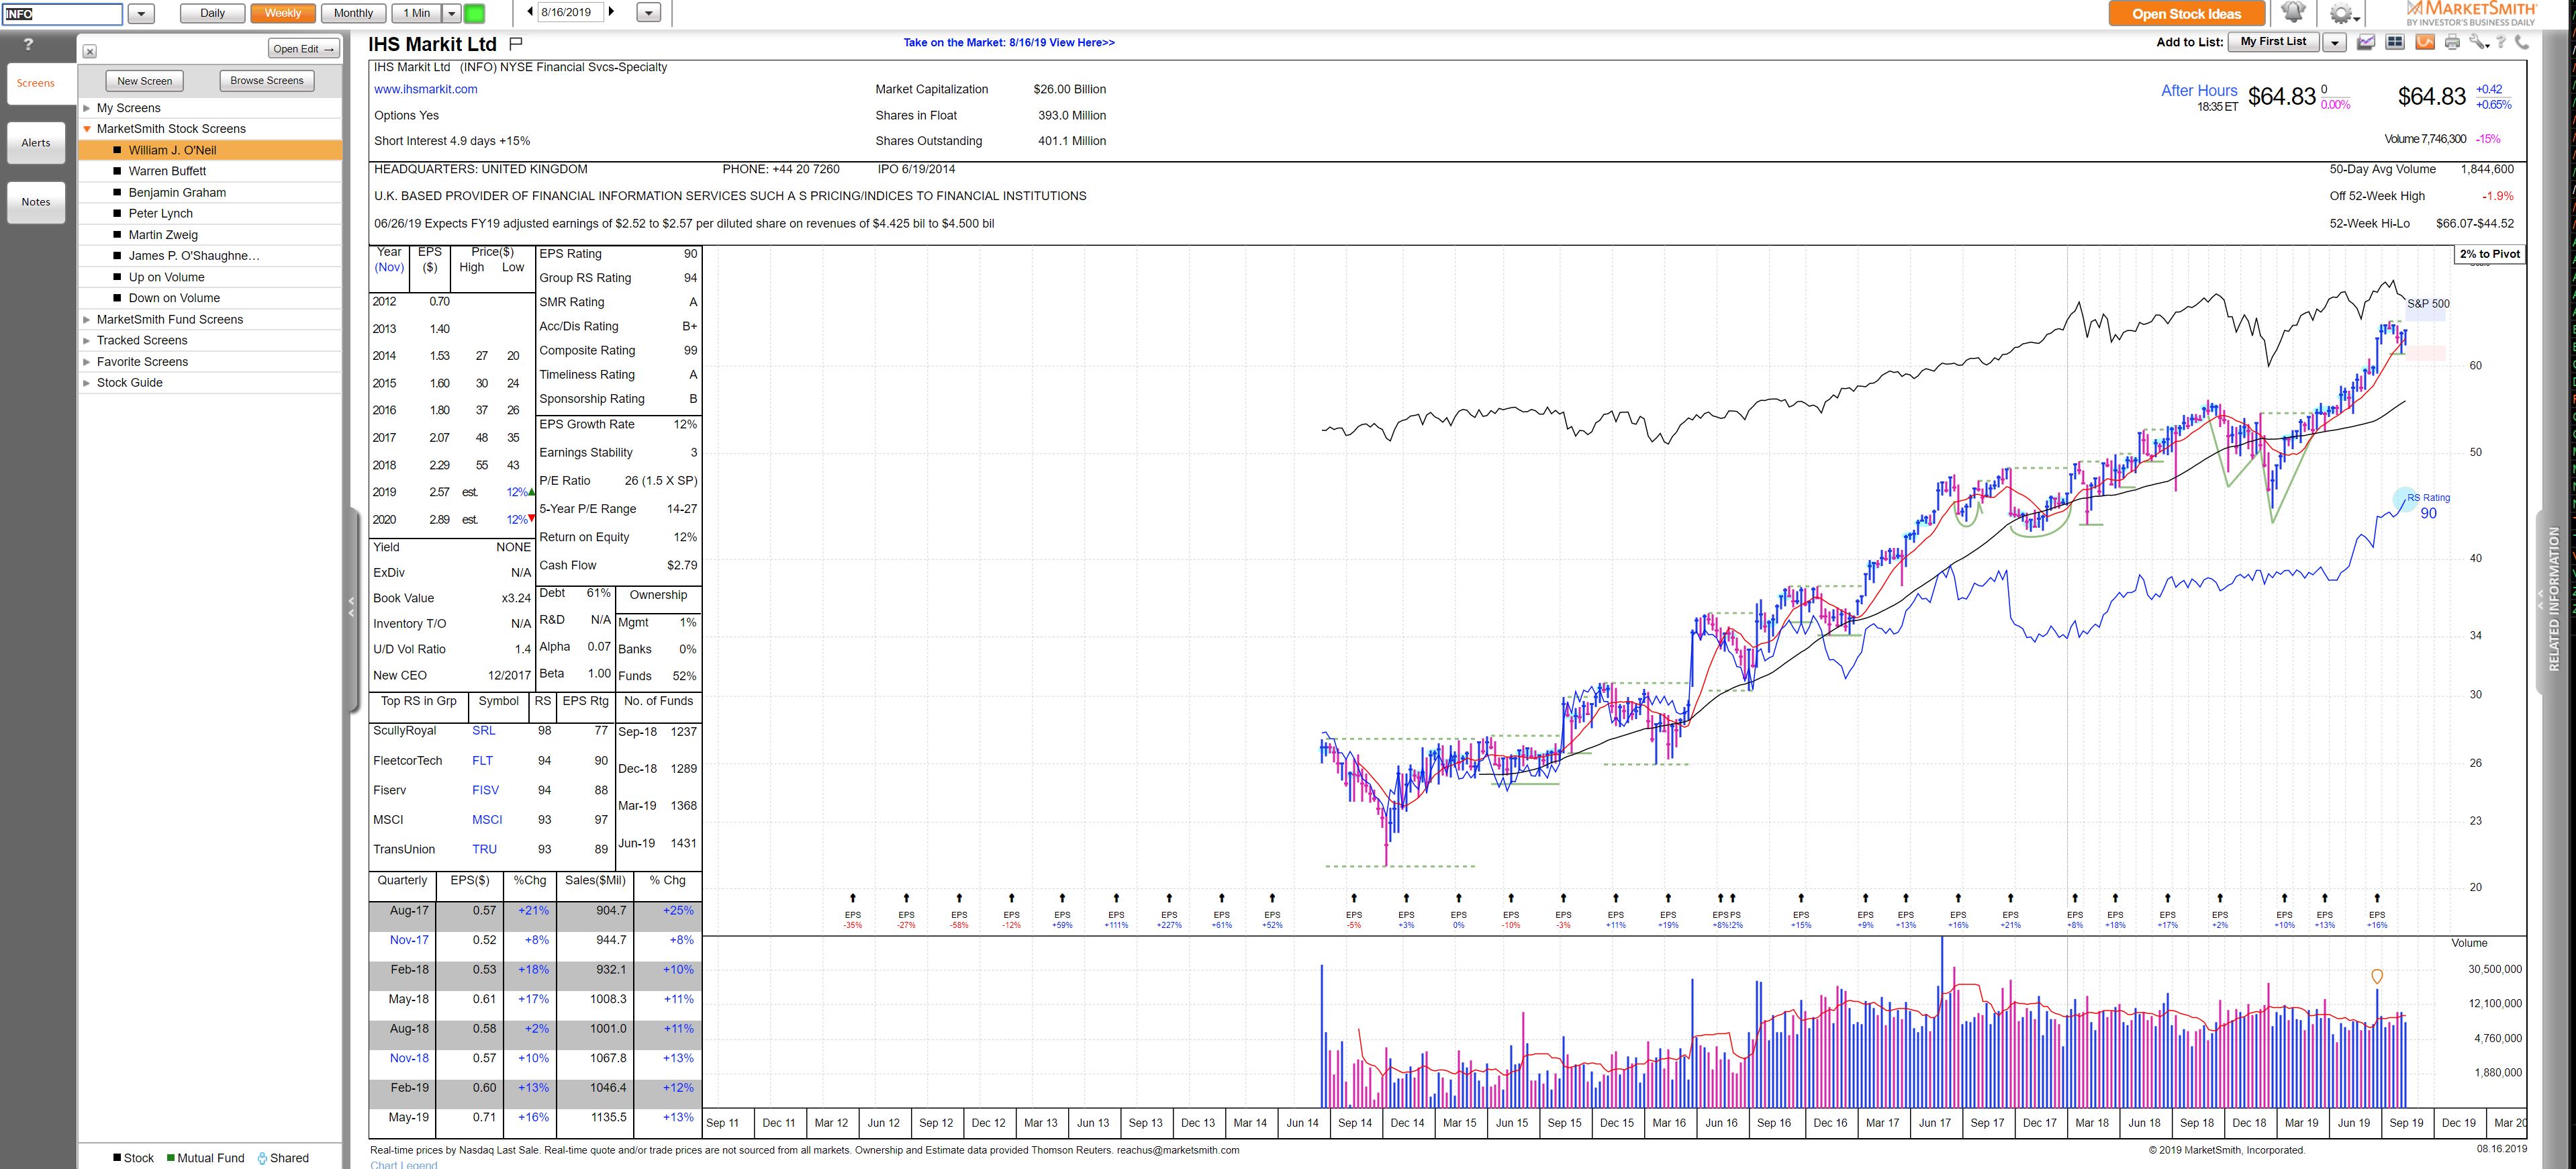Select the Up on Volume screen
This screenshot has height=1169, width=2576.
211,277
